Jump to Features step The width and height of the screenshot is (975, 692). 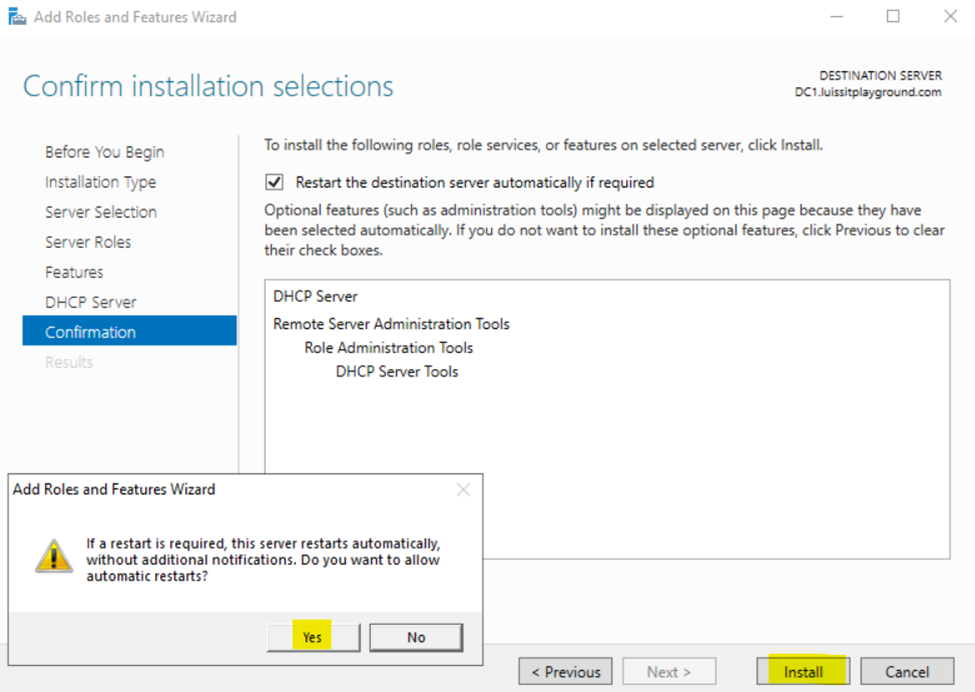click(x=74, y=272)
